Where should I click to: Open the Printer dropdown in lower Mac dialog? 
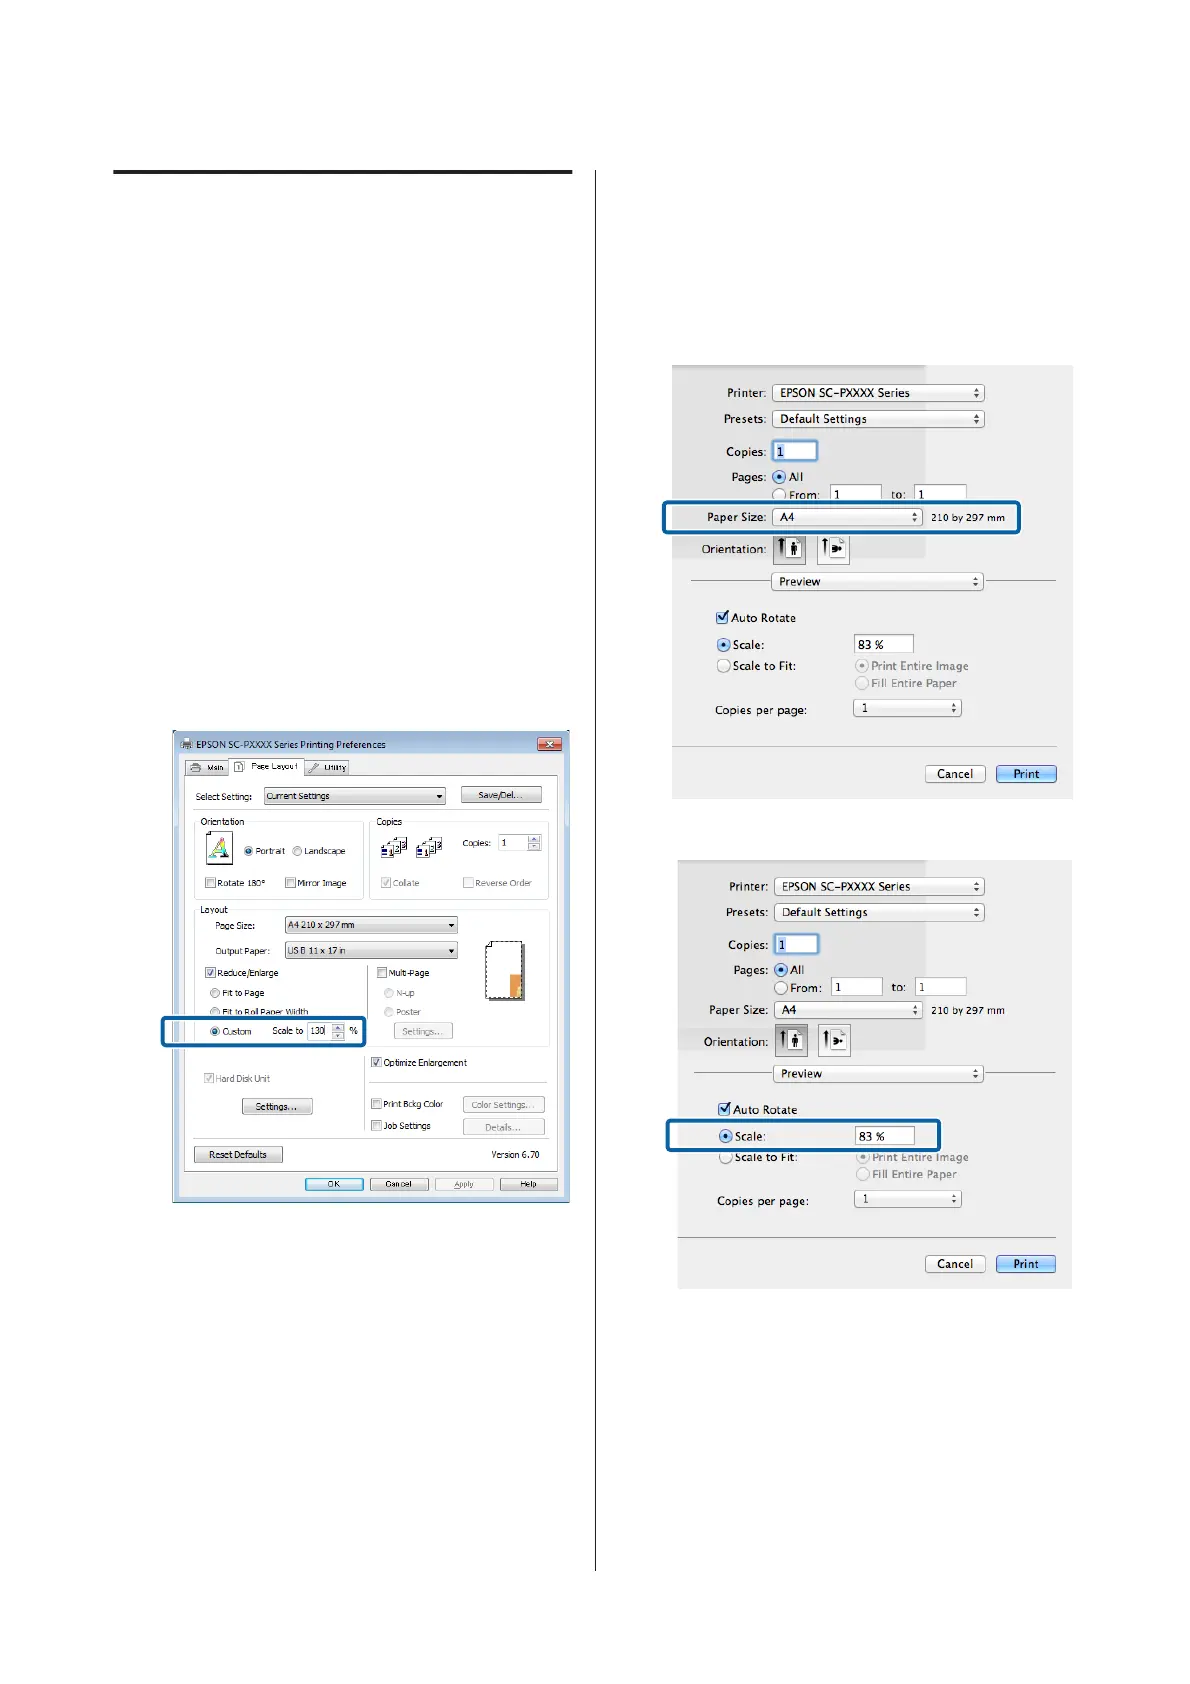click(x=880, y=886)
